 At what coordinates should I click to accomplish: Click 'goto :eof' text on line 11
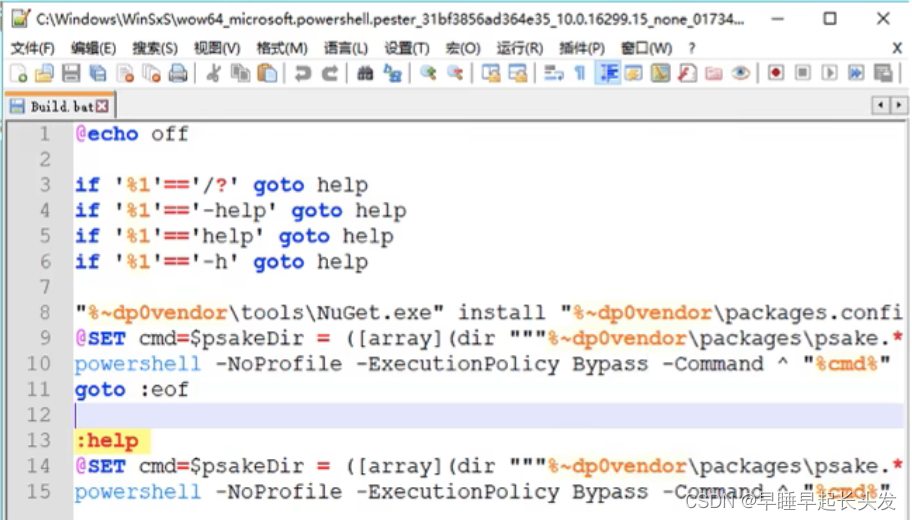pos(132,389)
